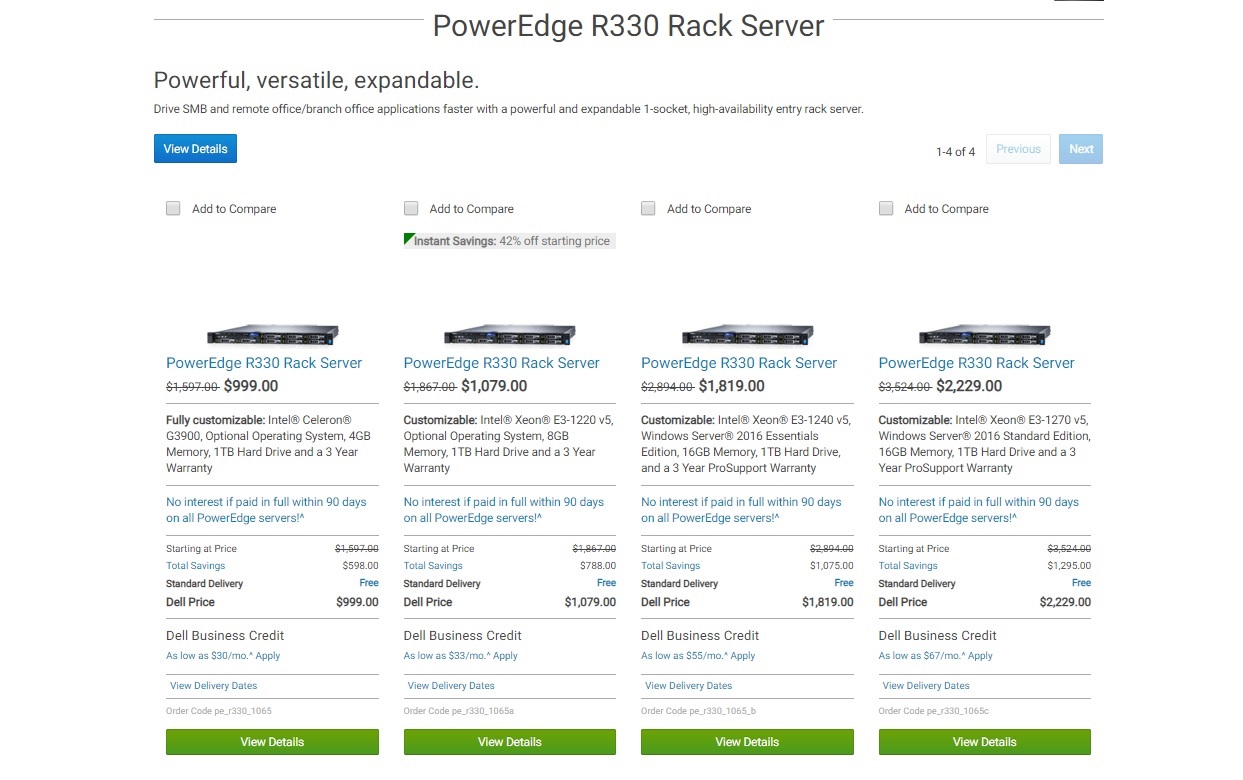Image resolution: width=1243 pixels, height=780 pixels.
Task: Open View Delivery Dates for order pe_r330_1065_b
Action: [x=688, y=686]
